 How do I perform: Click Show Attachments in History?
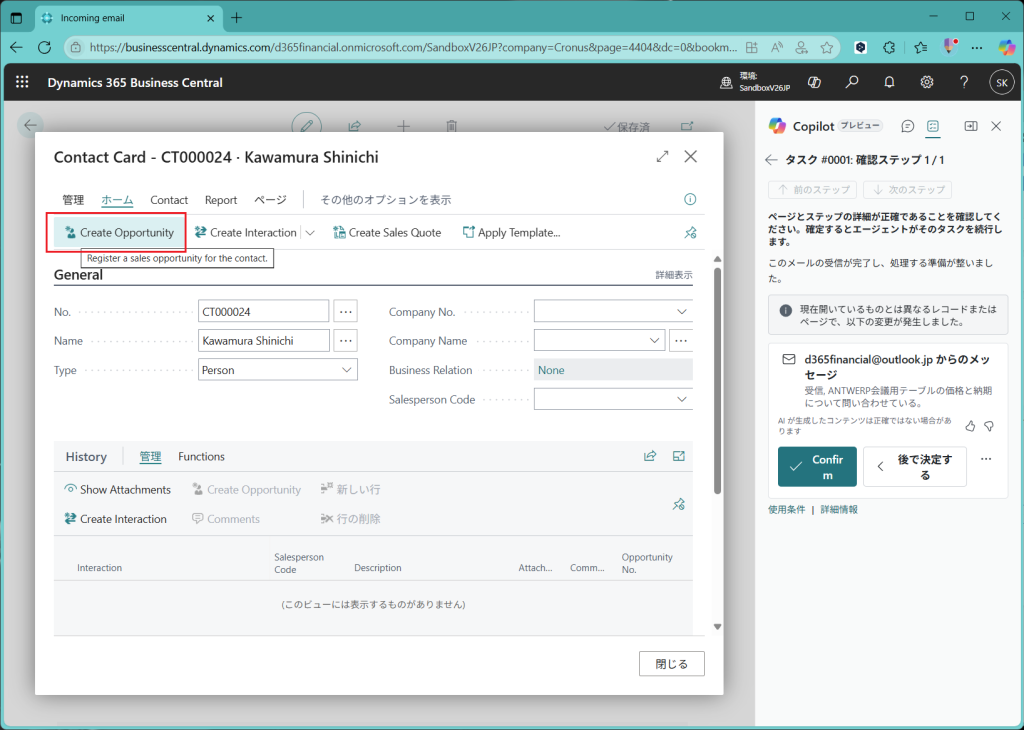[x=118, y=489]
